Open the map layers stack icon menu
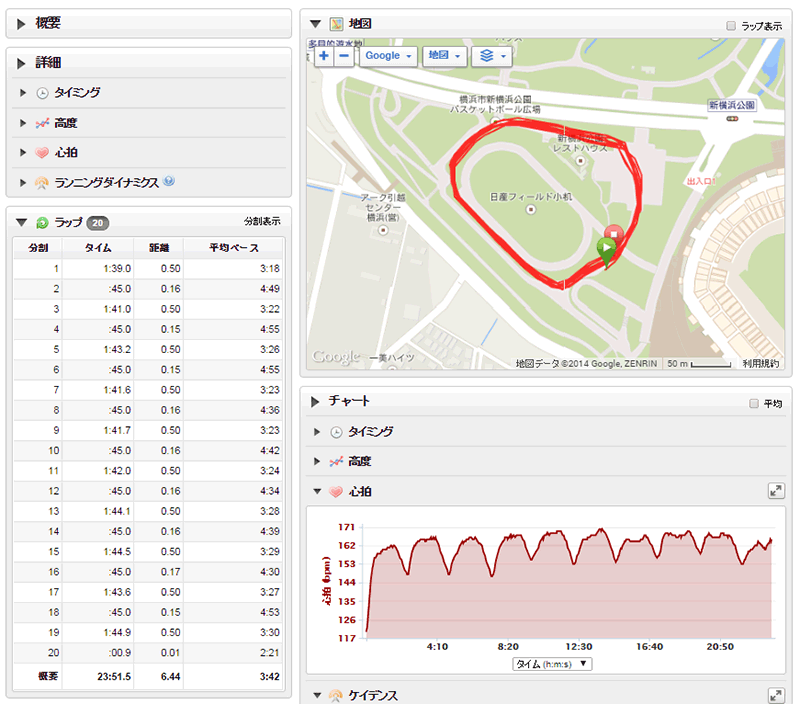Screen dimensions: 800x704 (492, 56)
